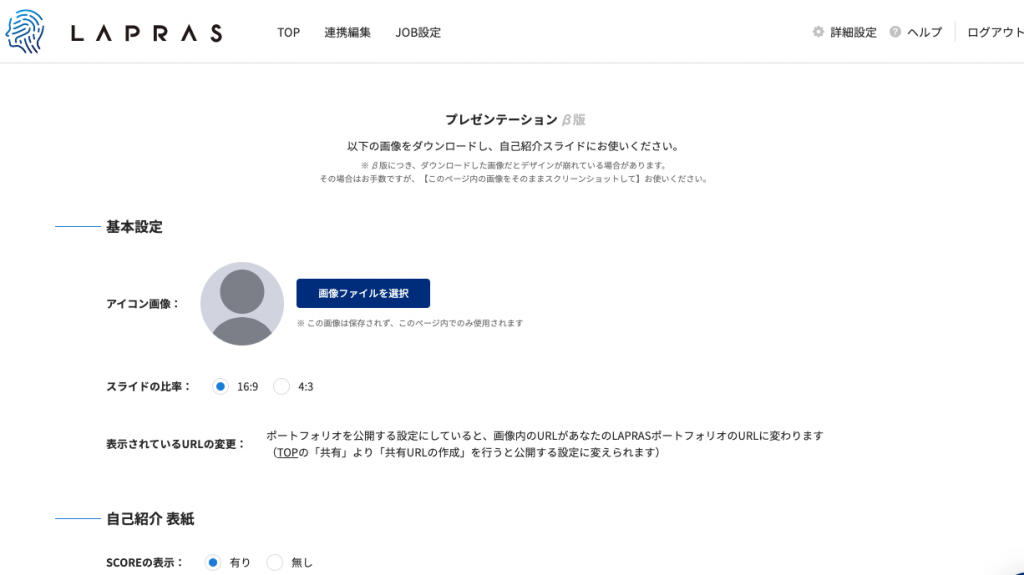Open the 連携編集 menu item
This screenshot has height=575, width=1024.
pos(347,33)
